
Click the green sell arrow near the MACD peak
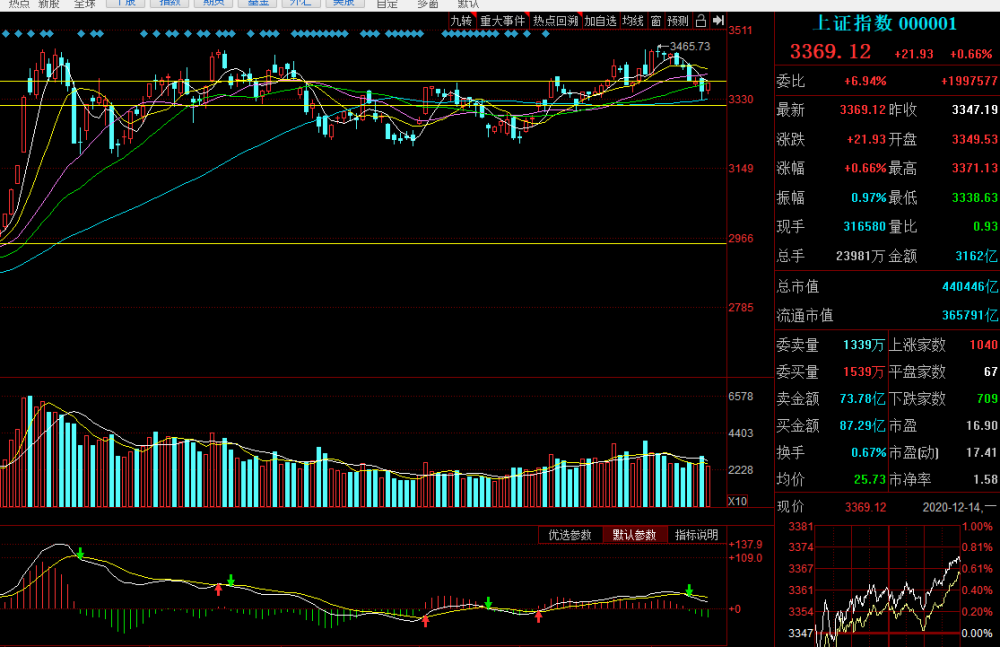80,553
